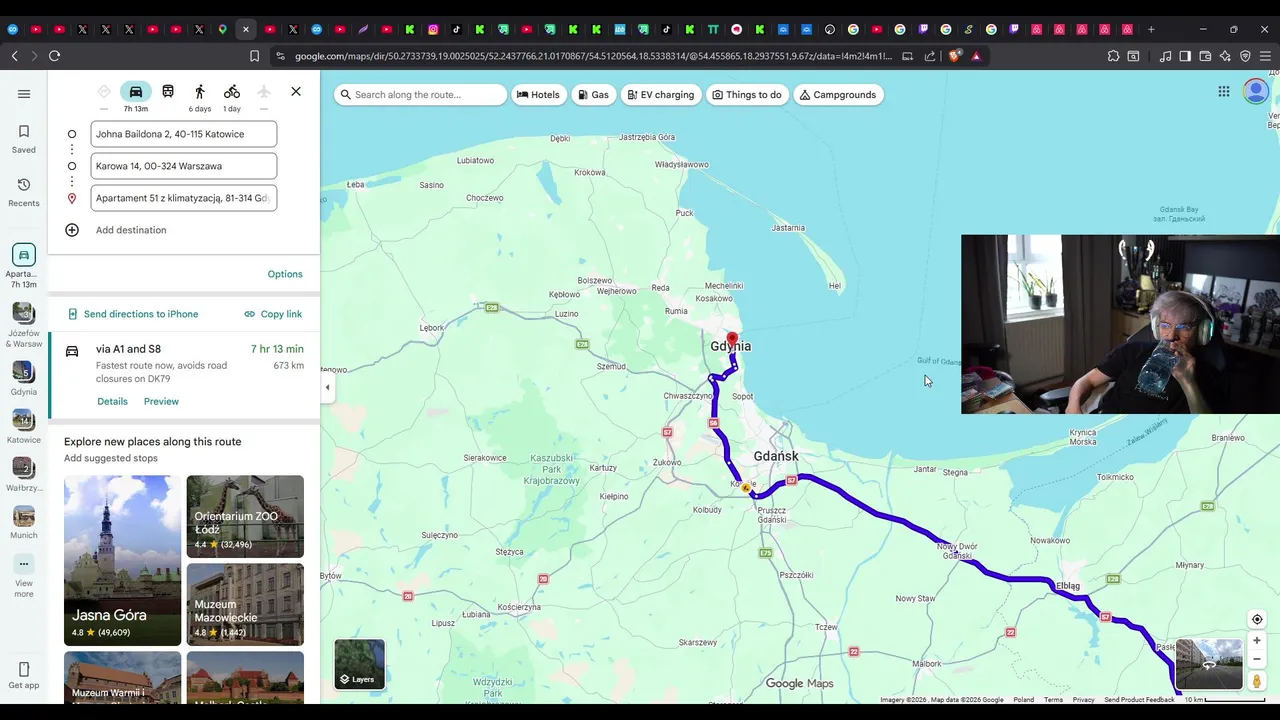Viewport: 1280px width, 720px height.
Task: Open Gdynia recent item
Action: pos(24,378)
